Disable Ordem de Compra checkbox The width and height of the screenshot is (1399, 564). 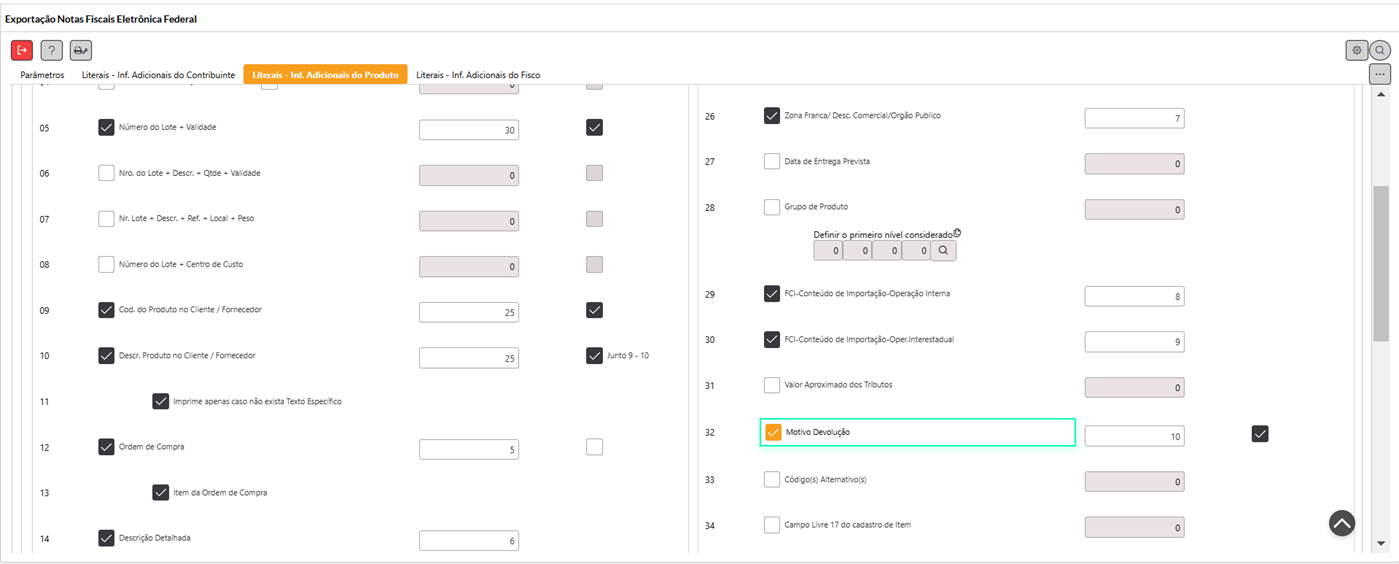pos(106,447)
